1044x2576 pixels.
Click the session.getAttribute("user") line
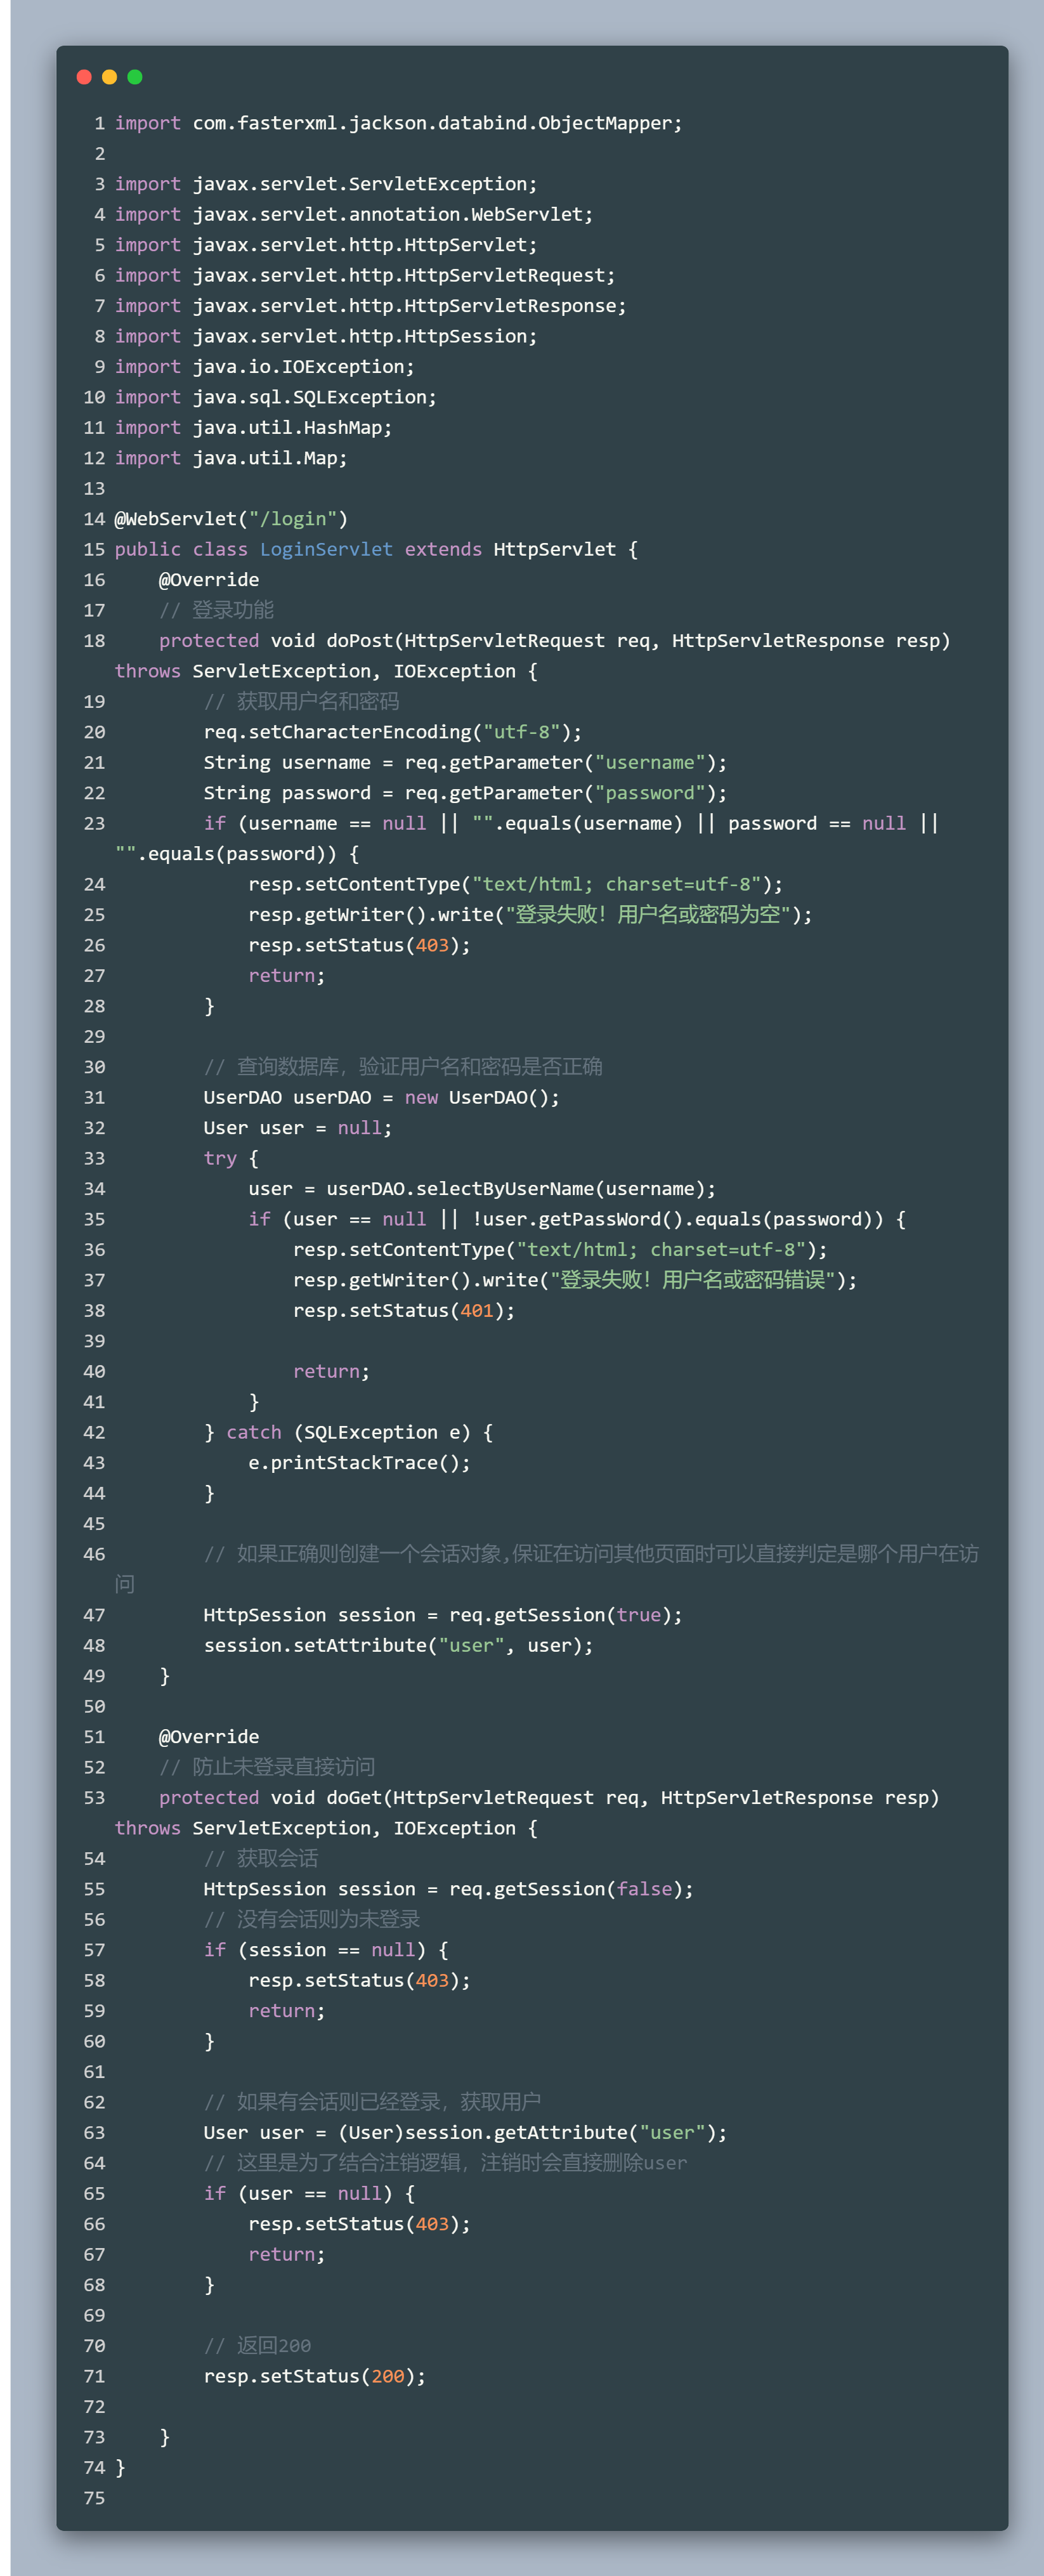click(x=465, y=2132)
